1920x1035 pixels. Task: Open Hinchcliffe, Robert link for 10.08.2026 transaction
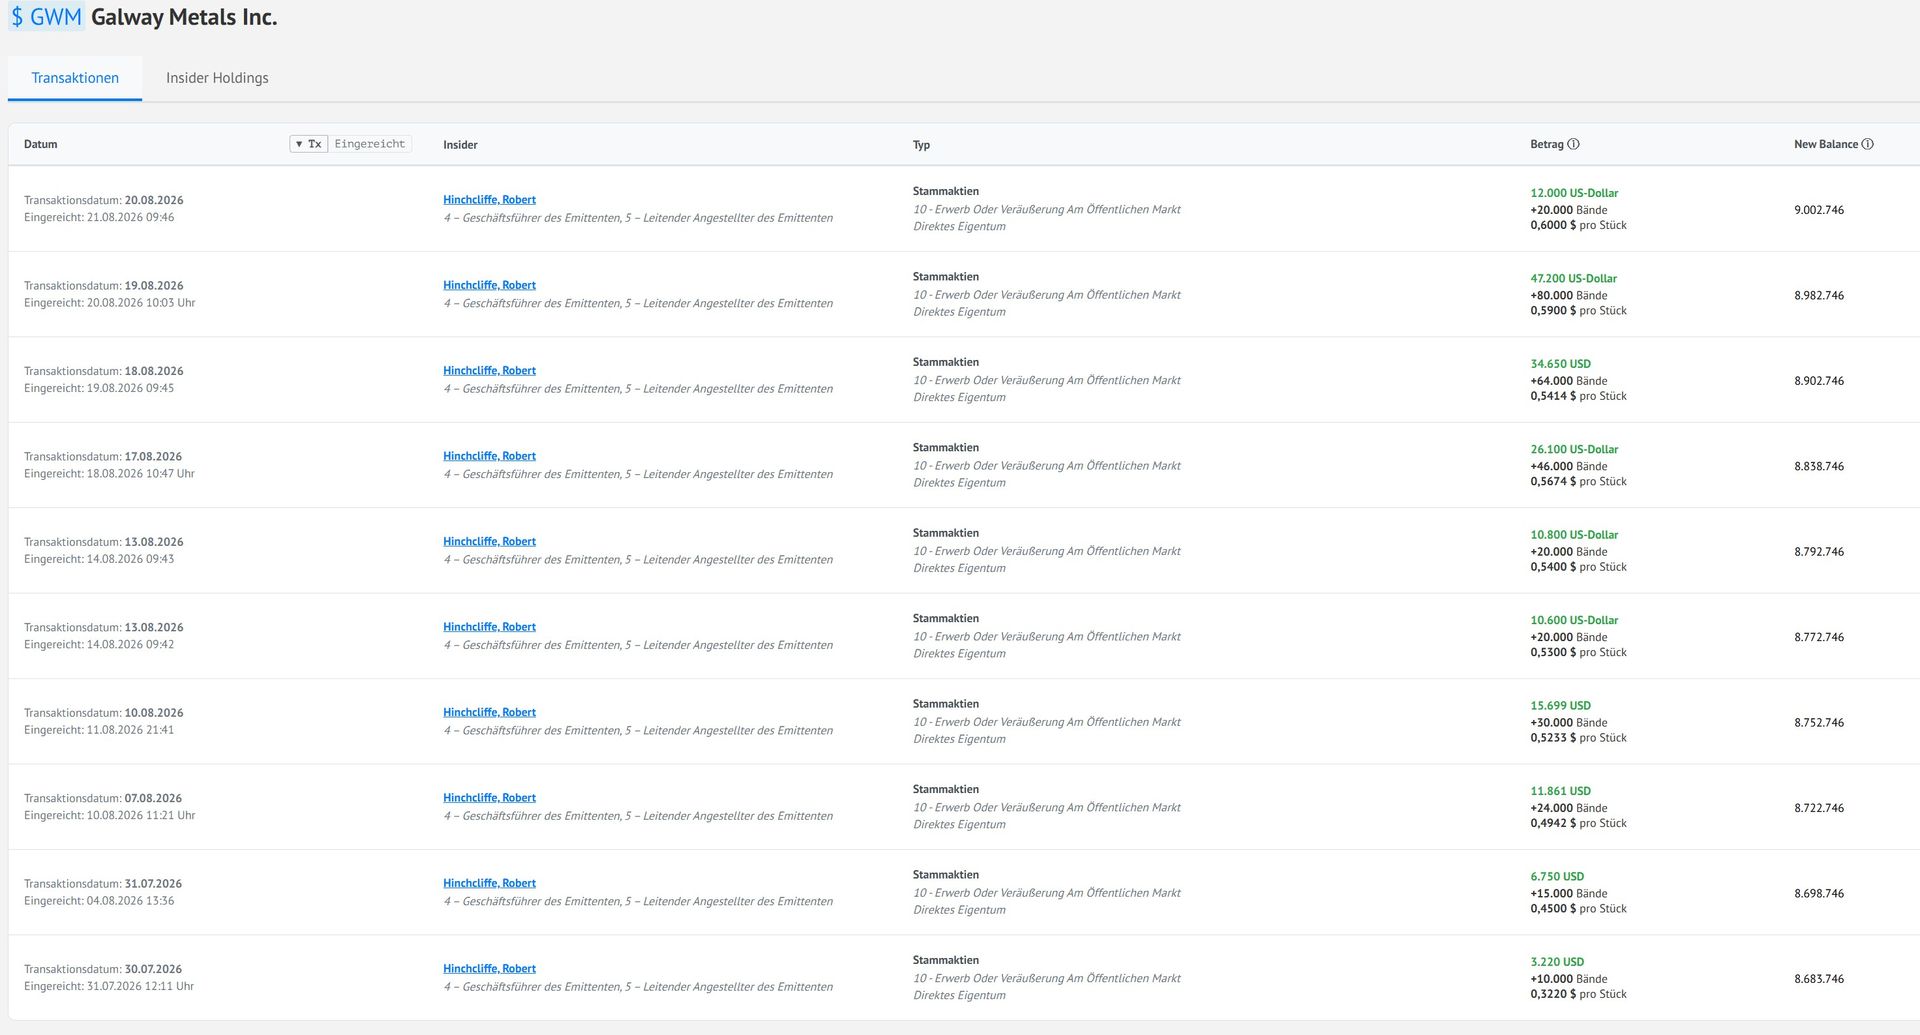pos(489,713)
